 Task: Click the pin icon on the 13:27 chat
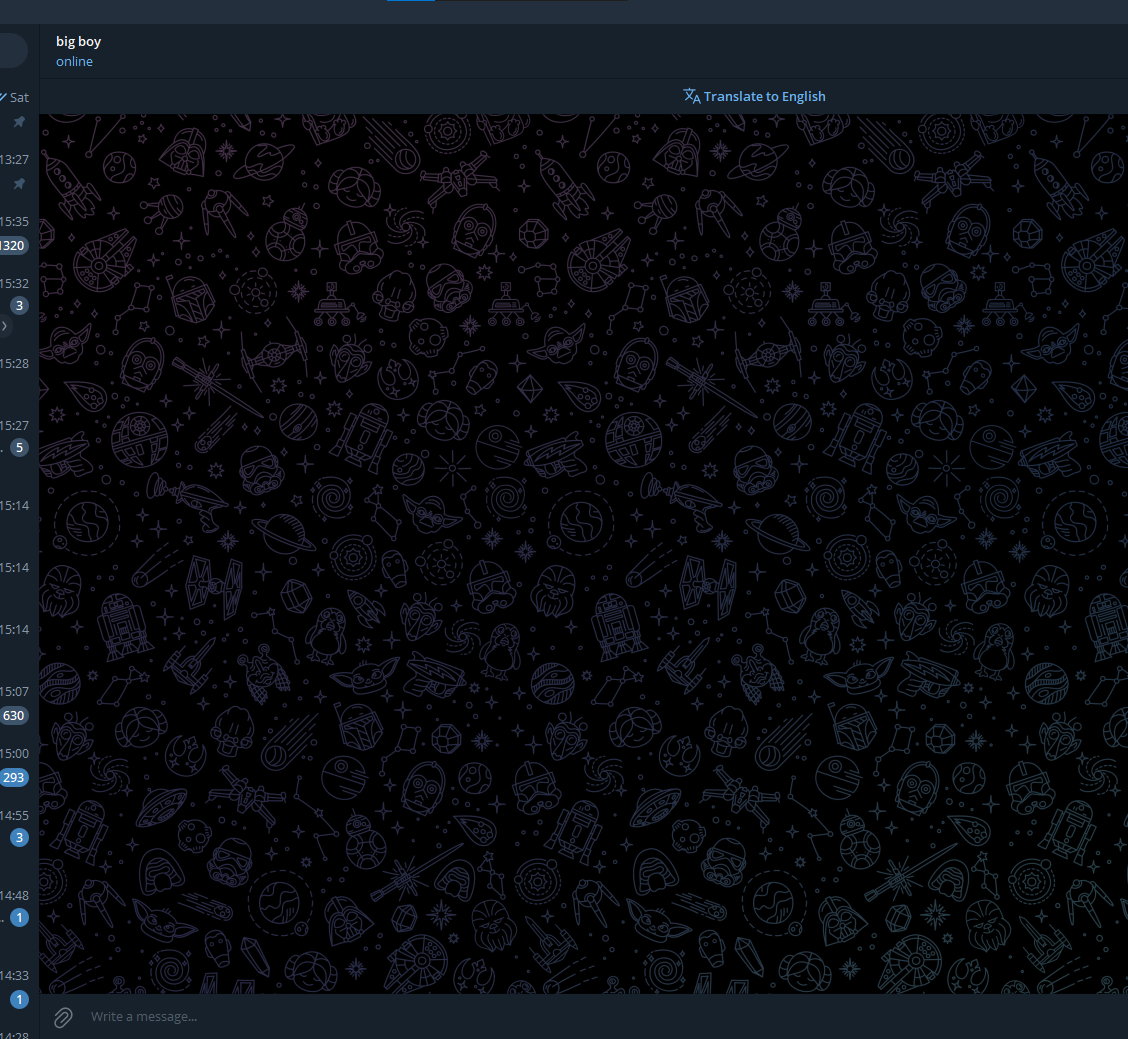[x=19, y=183]
